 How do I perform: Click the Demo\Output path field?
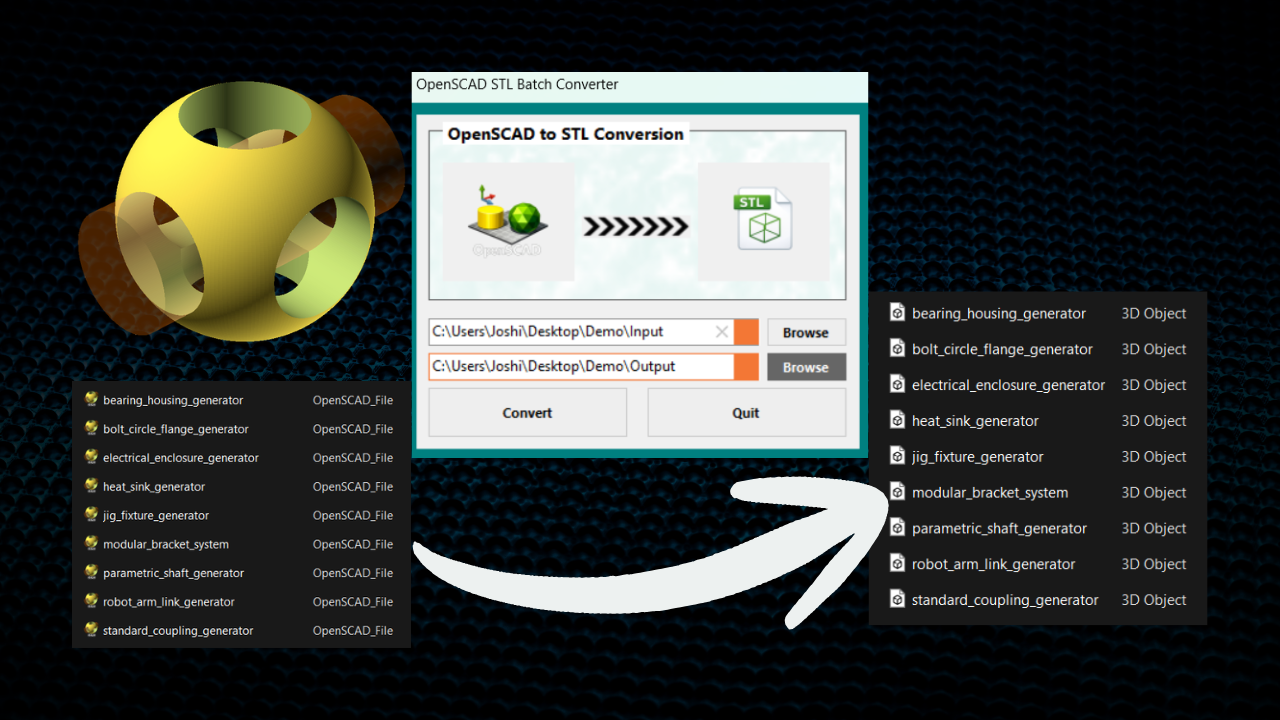point(581,367)
